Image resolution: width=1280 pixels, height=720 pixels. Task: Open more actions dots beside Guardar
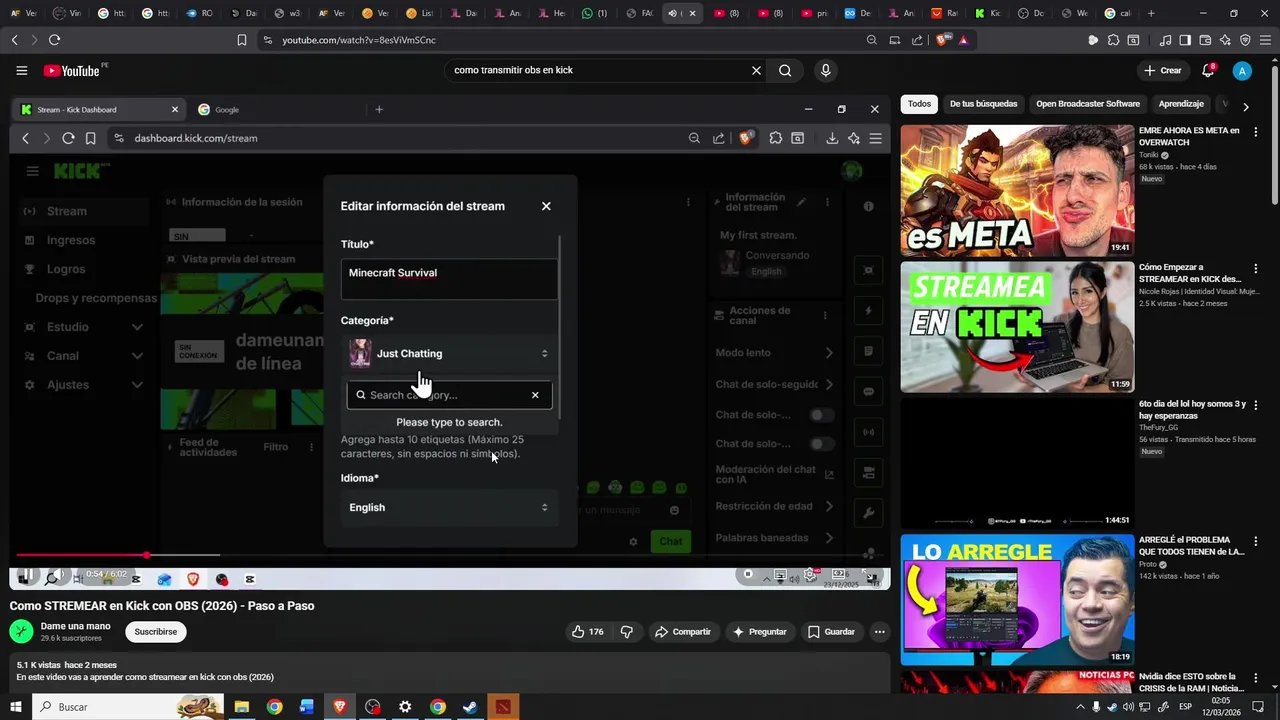[x=879, y=632]
